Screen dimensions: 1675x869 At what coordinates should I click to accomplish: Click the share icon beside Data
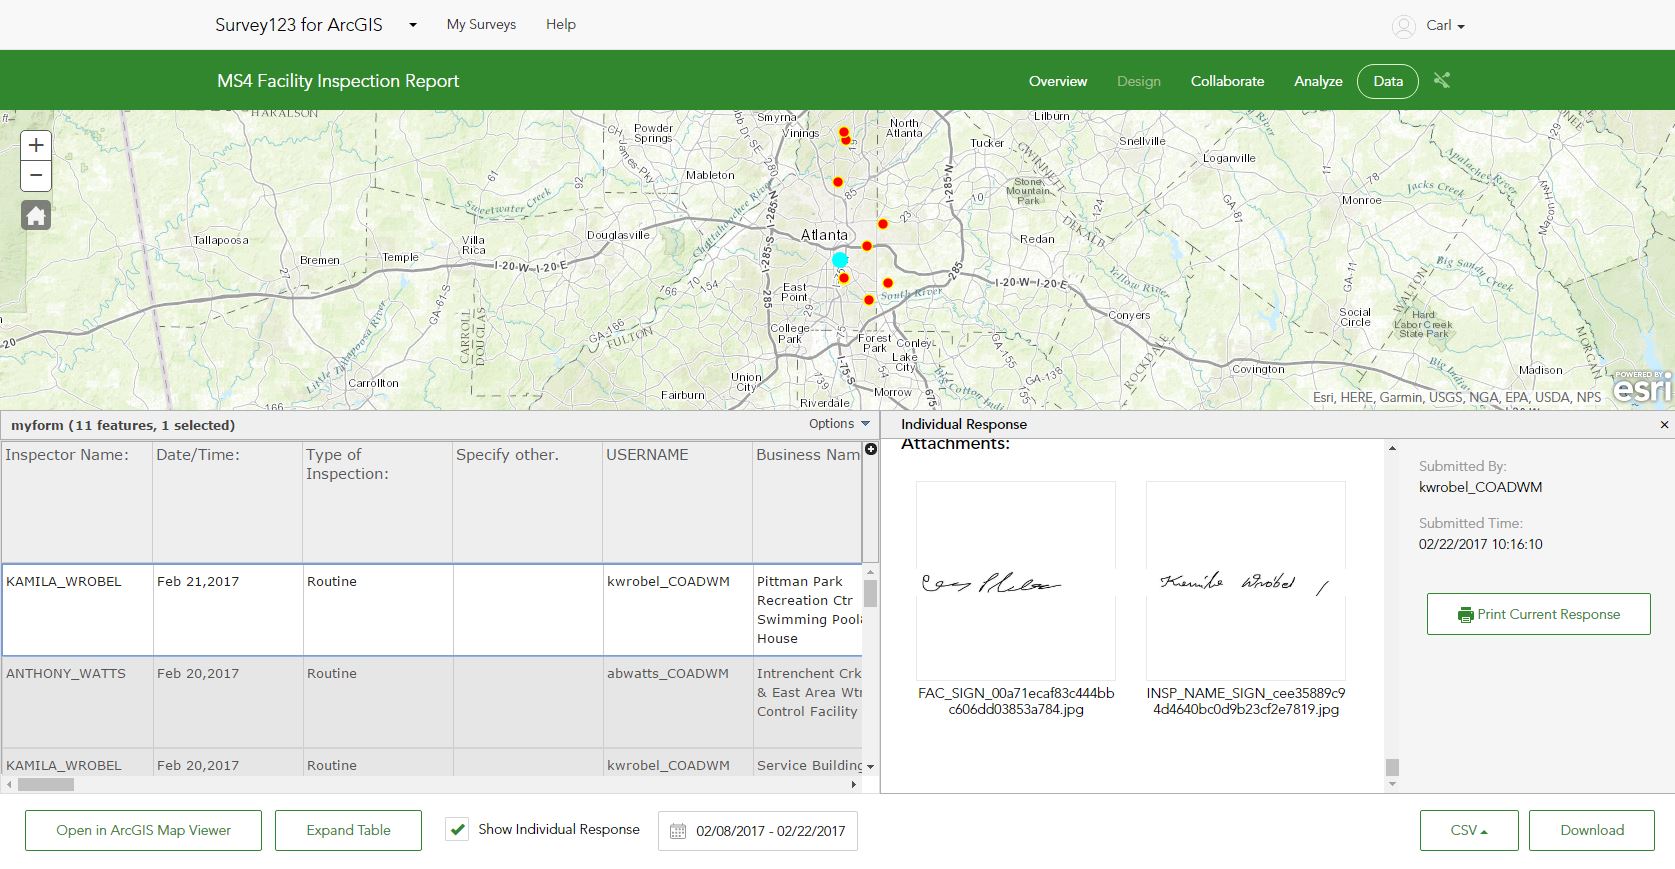click(x=1441, y=80)
